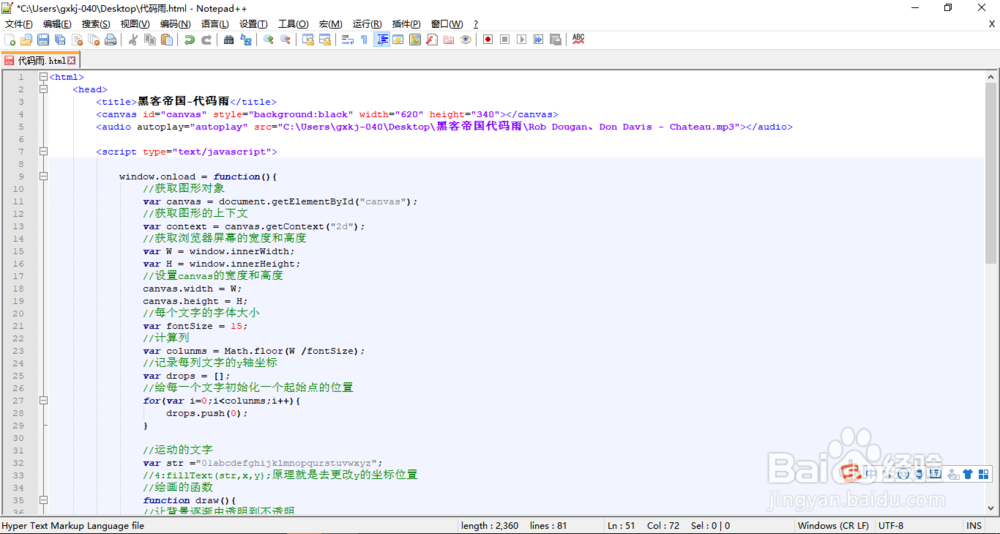Open Find with binoculars icon

pos(228,40)
